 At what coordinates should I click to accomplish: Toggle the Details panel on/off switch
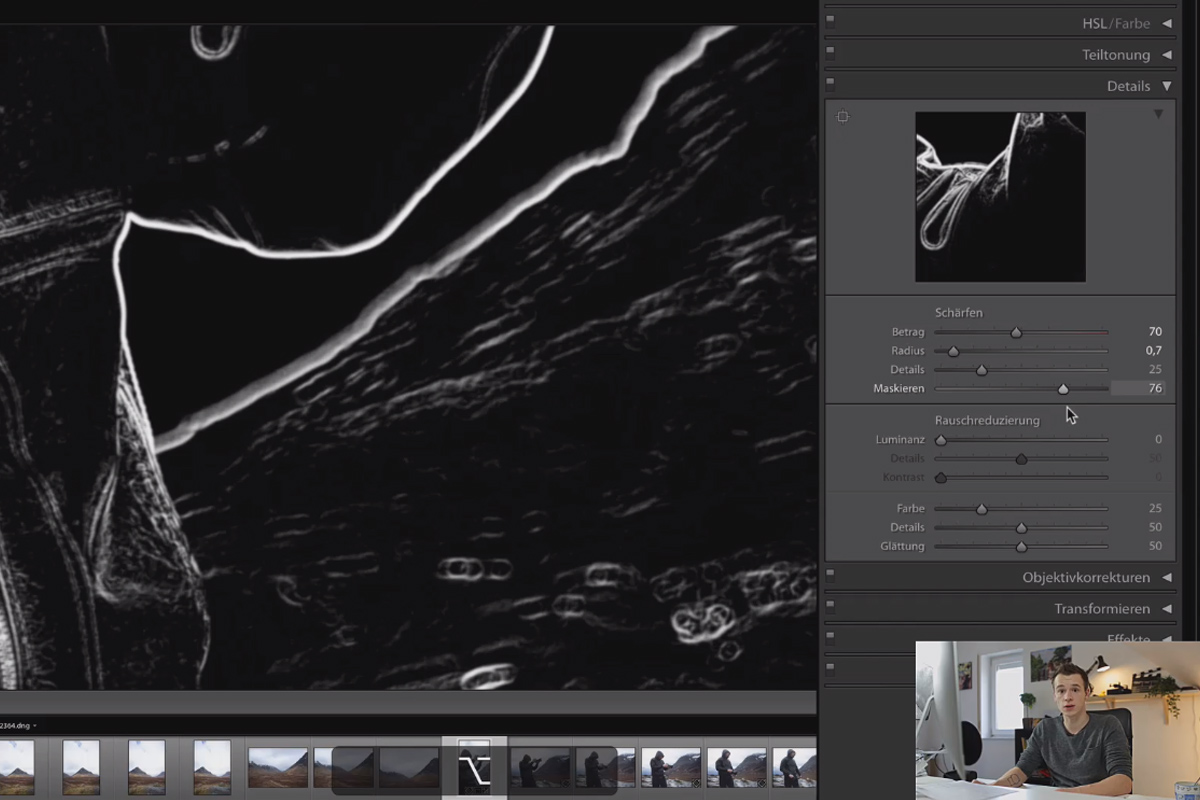[x=830, y=84]
